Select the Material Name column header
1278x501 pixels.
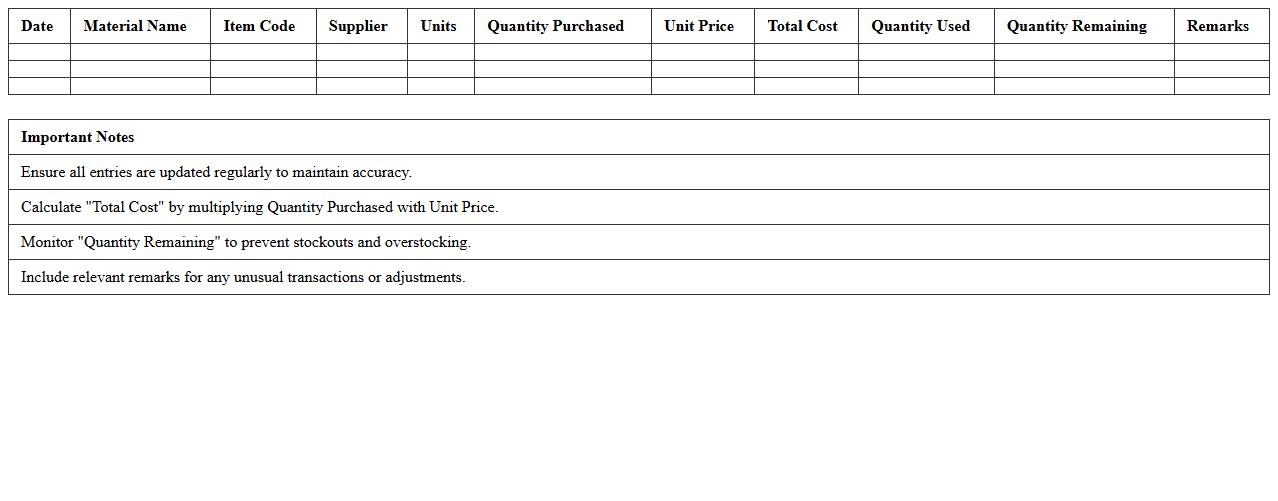[135, 26]
